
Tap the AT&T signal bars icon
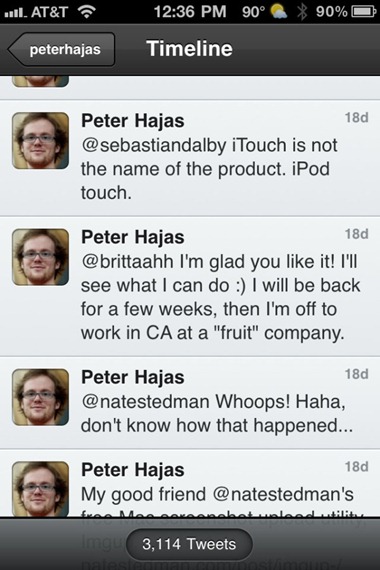[x=16, y=13]
